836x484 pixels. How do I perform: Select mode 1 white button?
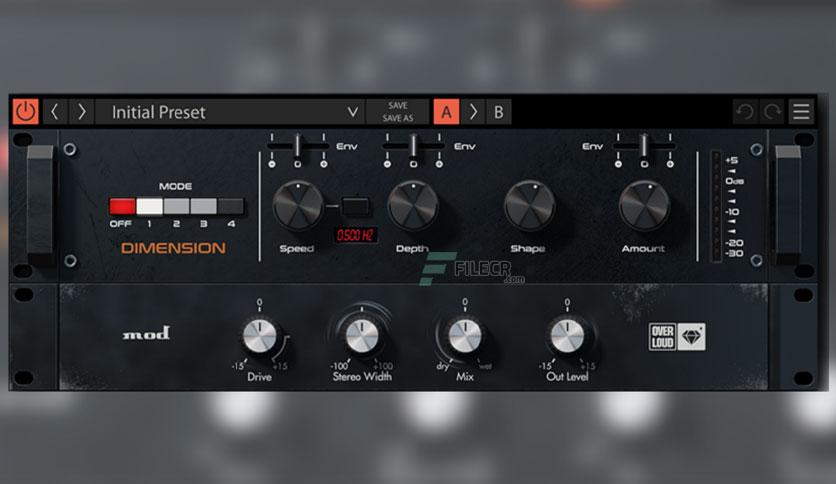[149, 206]
